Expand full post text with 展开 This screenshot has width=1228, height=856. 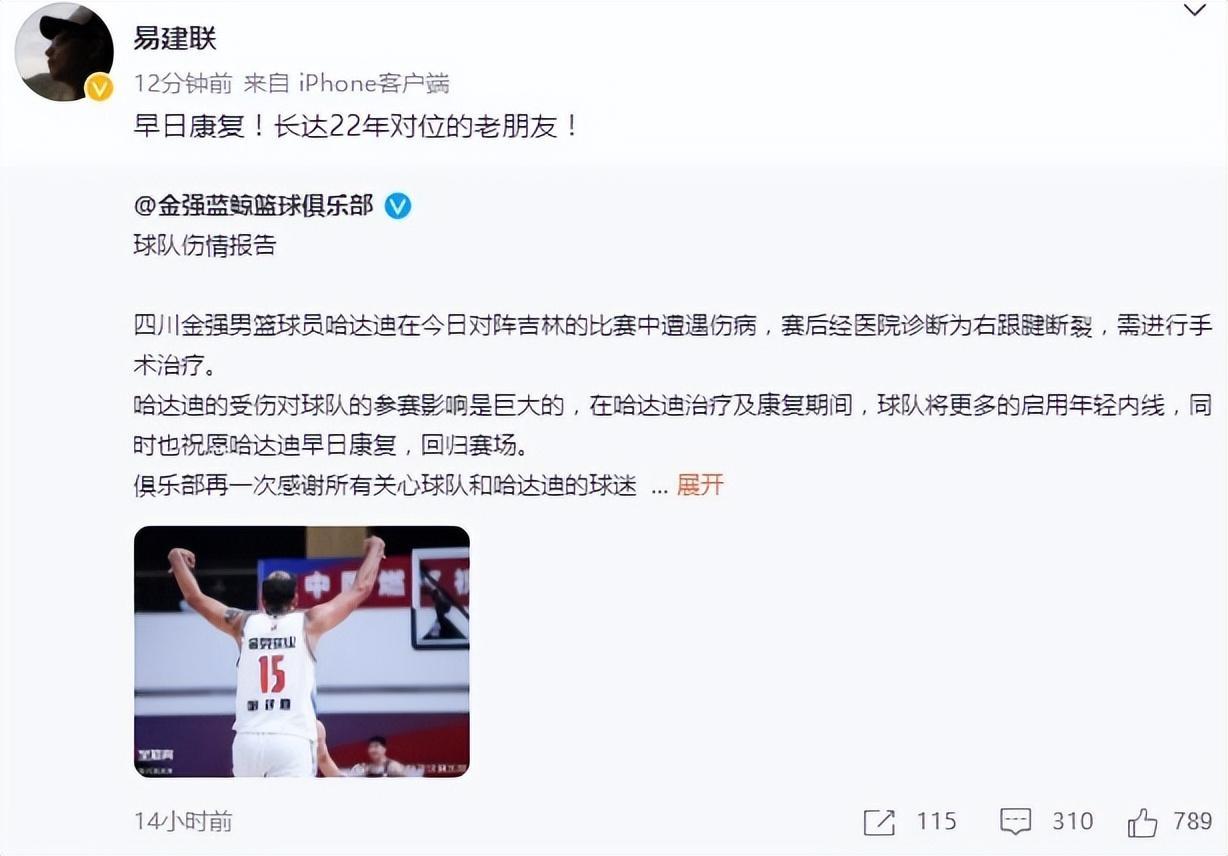(x=700, y=485)
